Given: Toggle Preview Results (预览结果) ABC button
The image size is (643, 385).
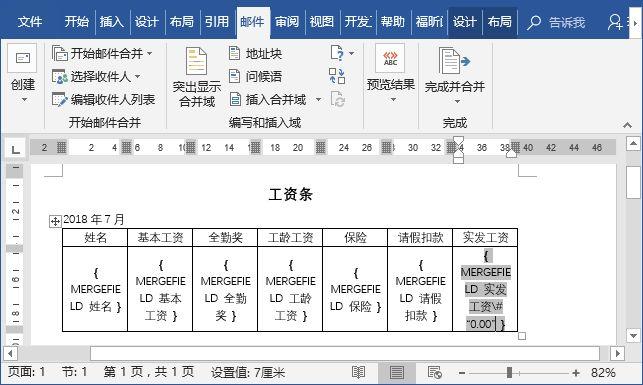Looking at the screenshot, I should 390,59.
